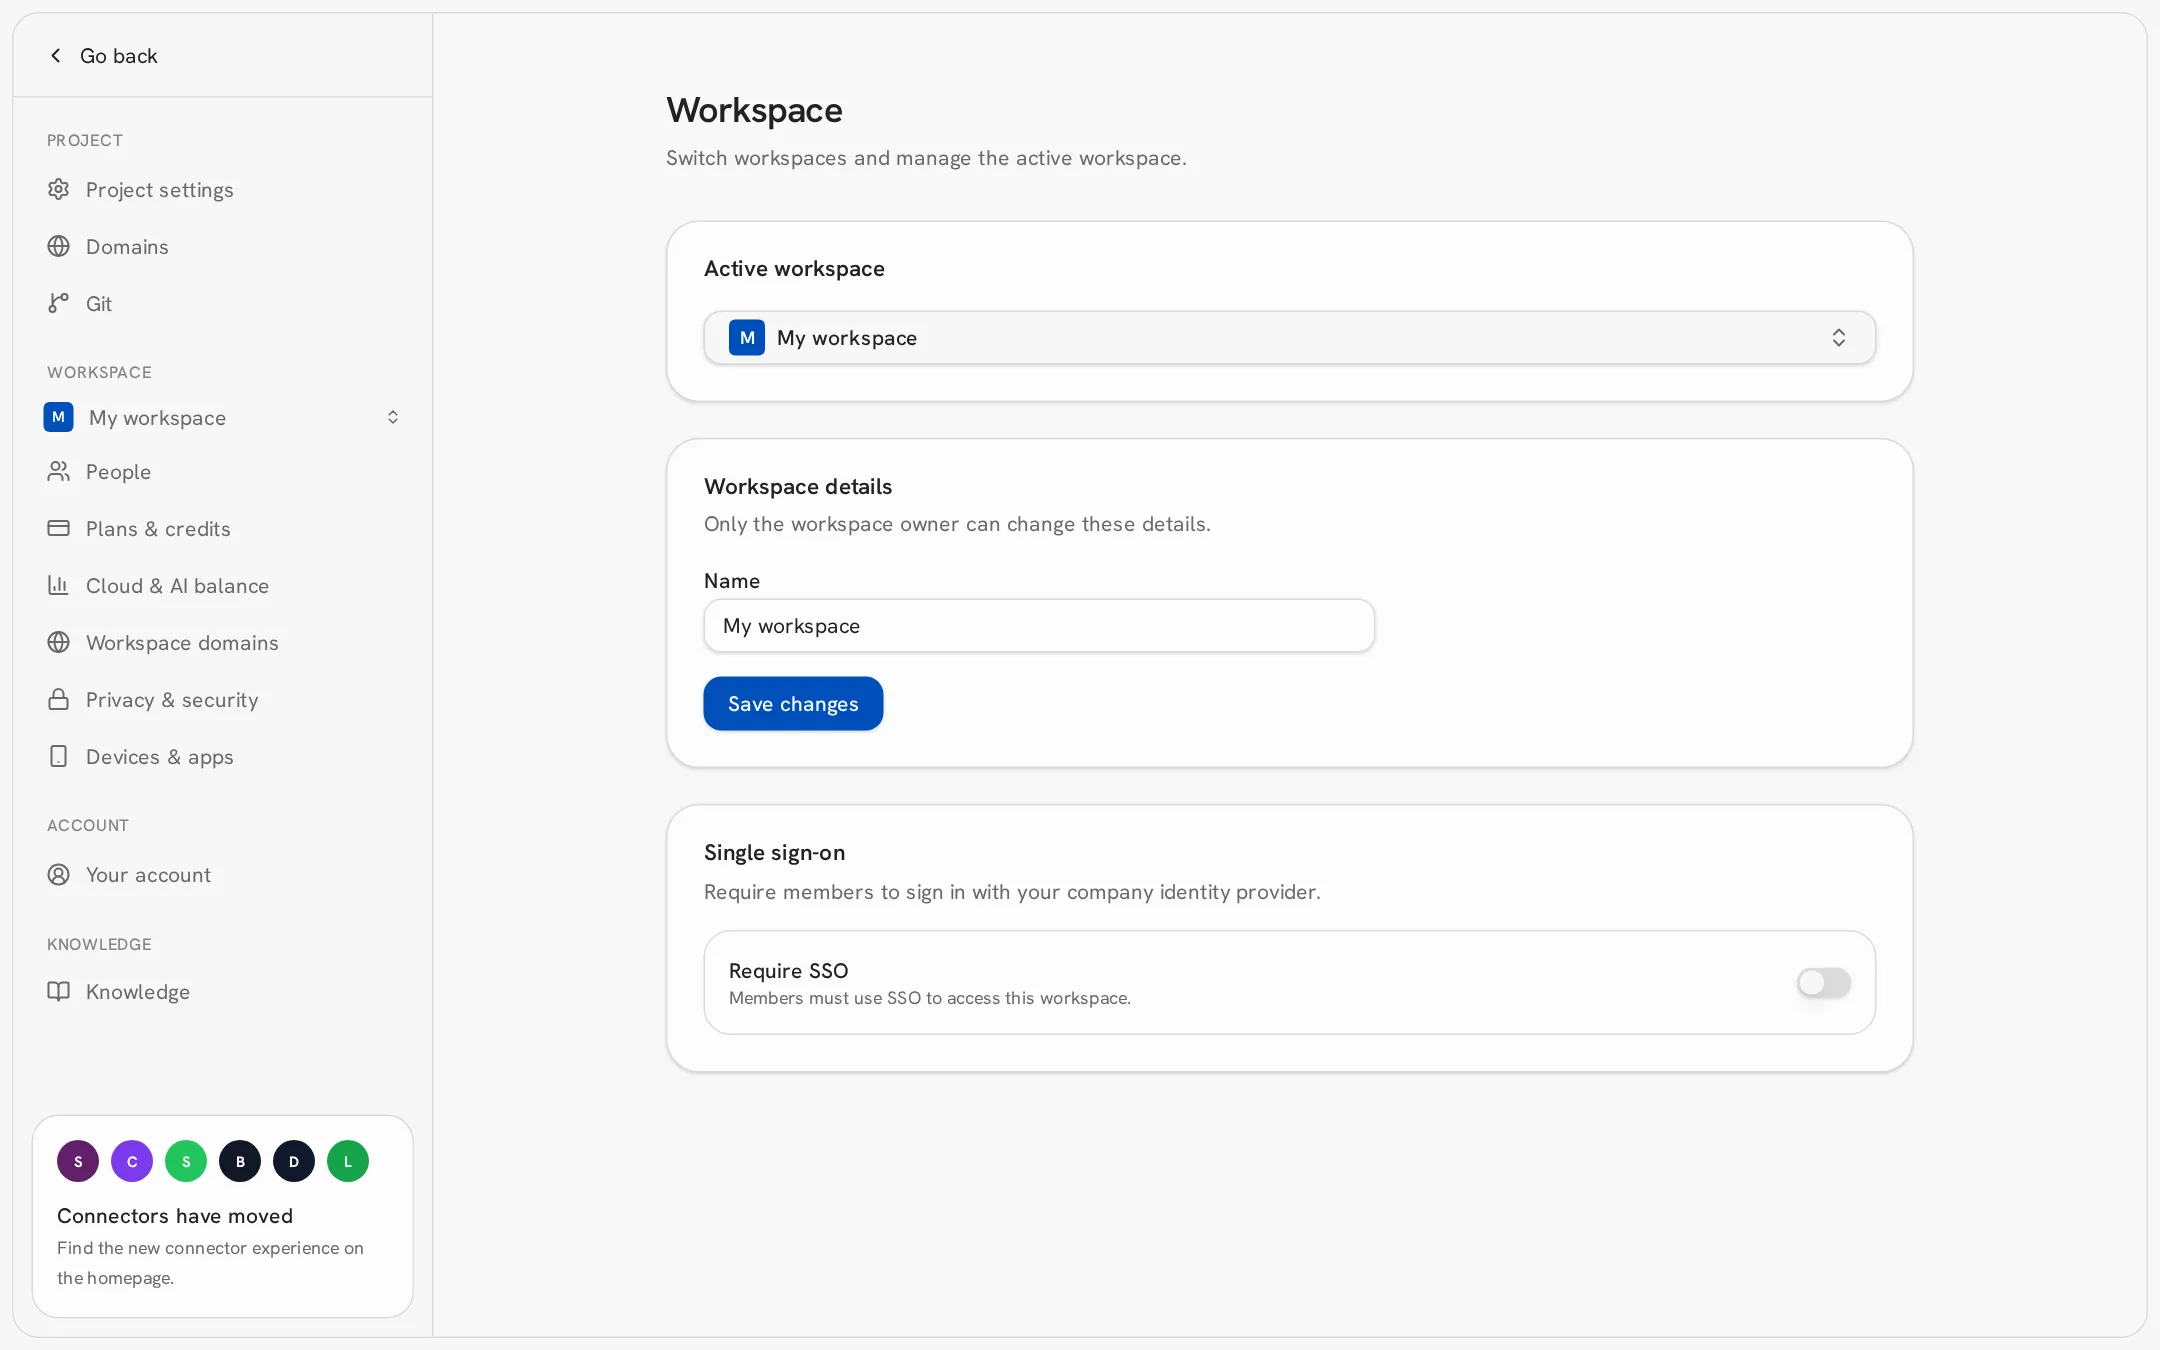Open Cloud & AI balance page
This screenshot has width=2160, height=1350.
coord(222,585)
